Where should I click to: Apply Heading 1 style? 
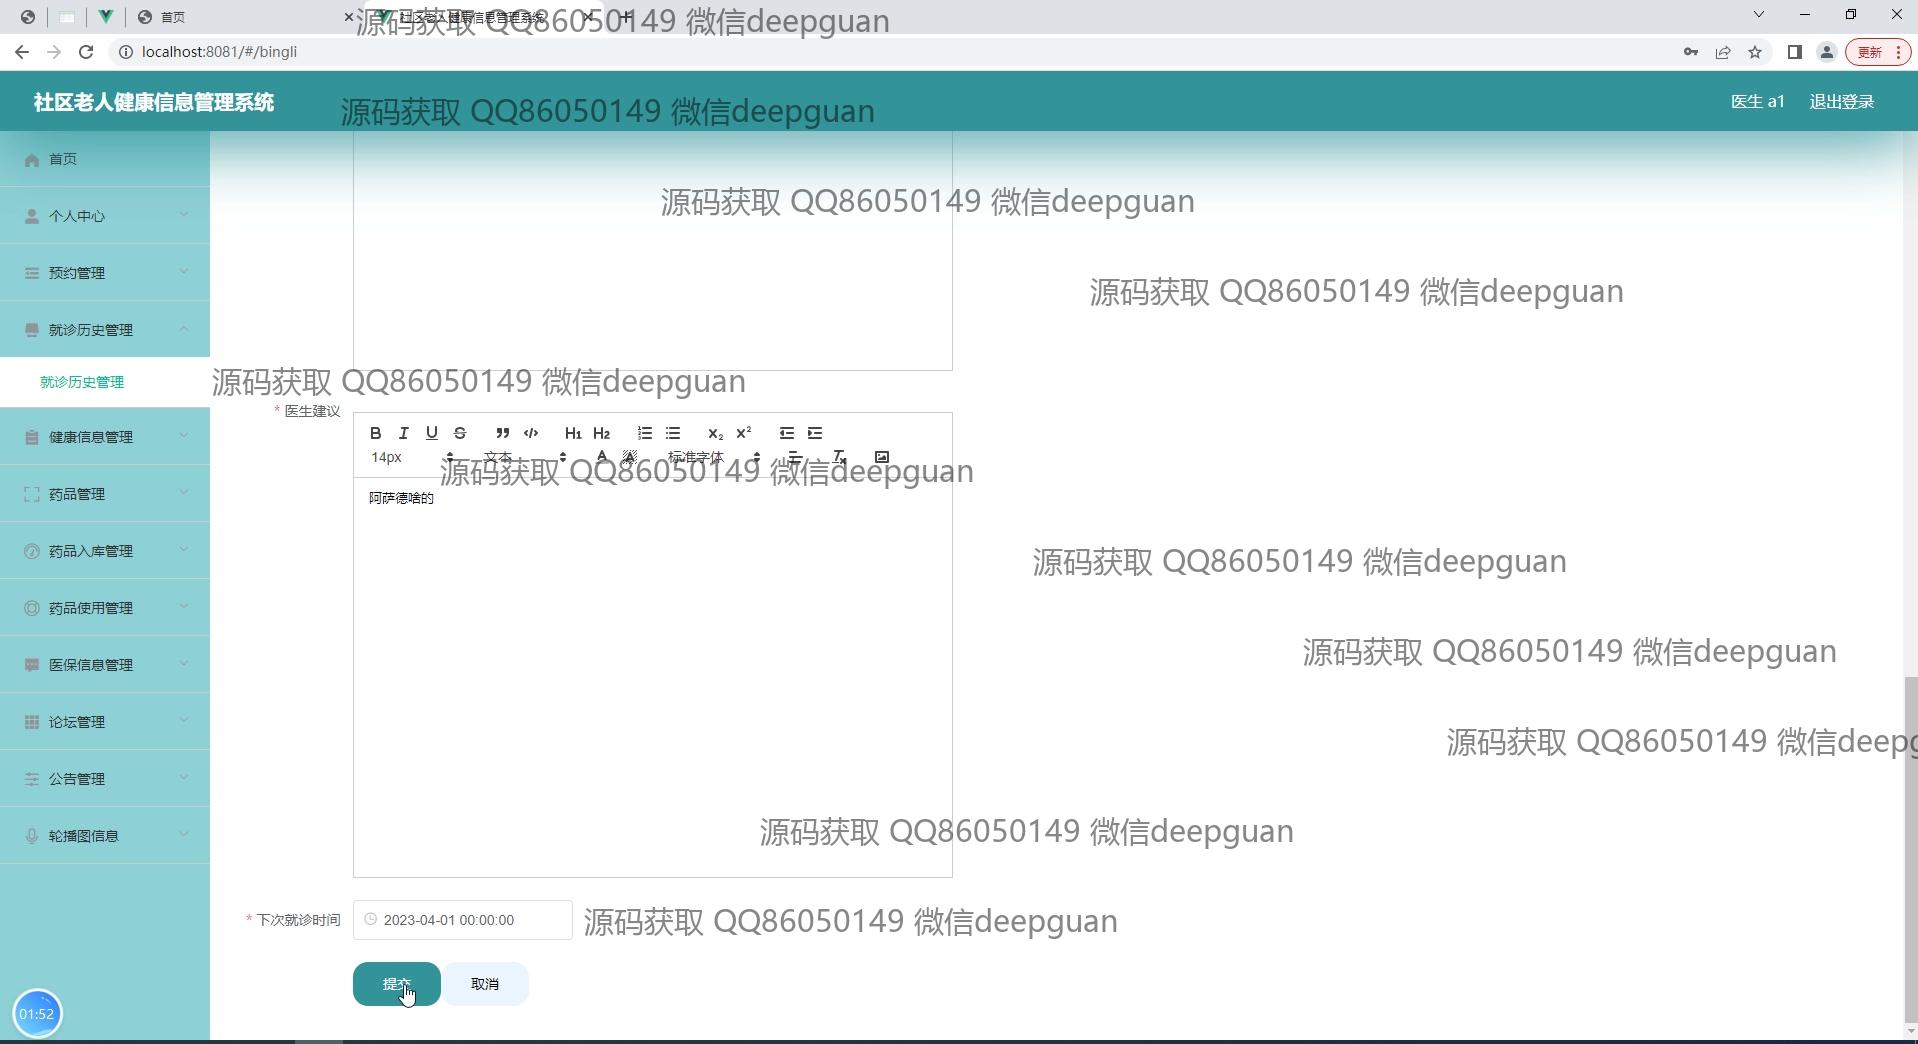[572, 433]
